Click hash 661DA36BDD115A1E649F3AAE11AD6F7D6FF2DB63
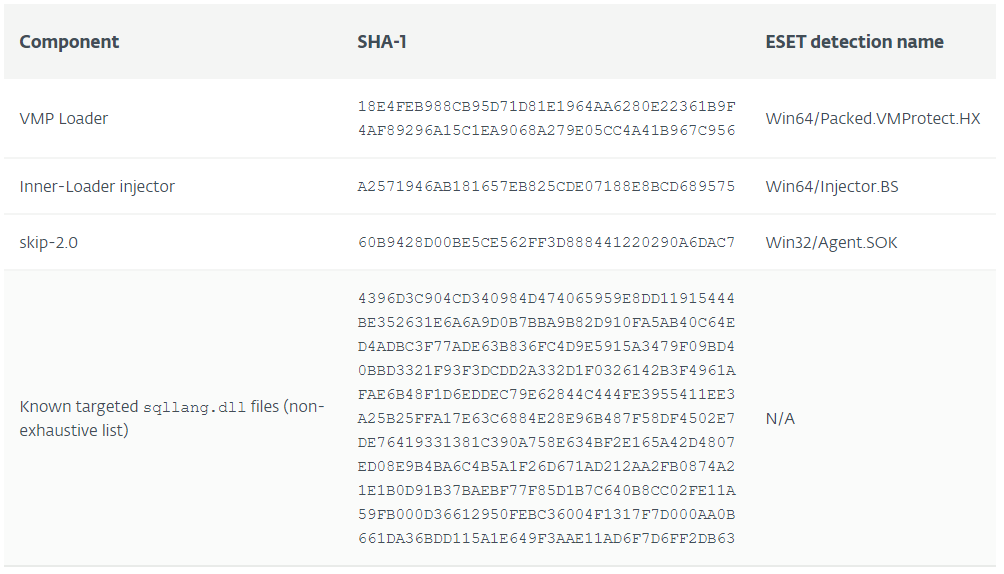The image size is (1004, 574). click(546, 539)
